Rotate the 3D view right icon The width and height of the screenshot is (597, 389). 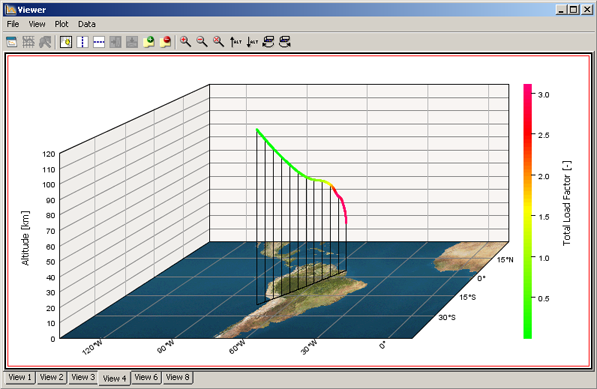pos(285,42)
